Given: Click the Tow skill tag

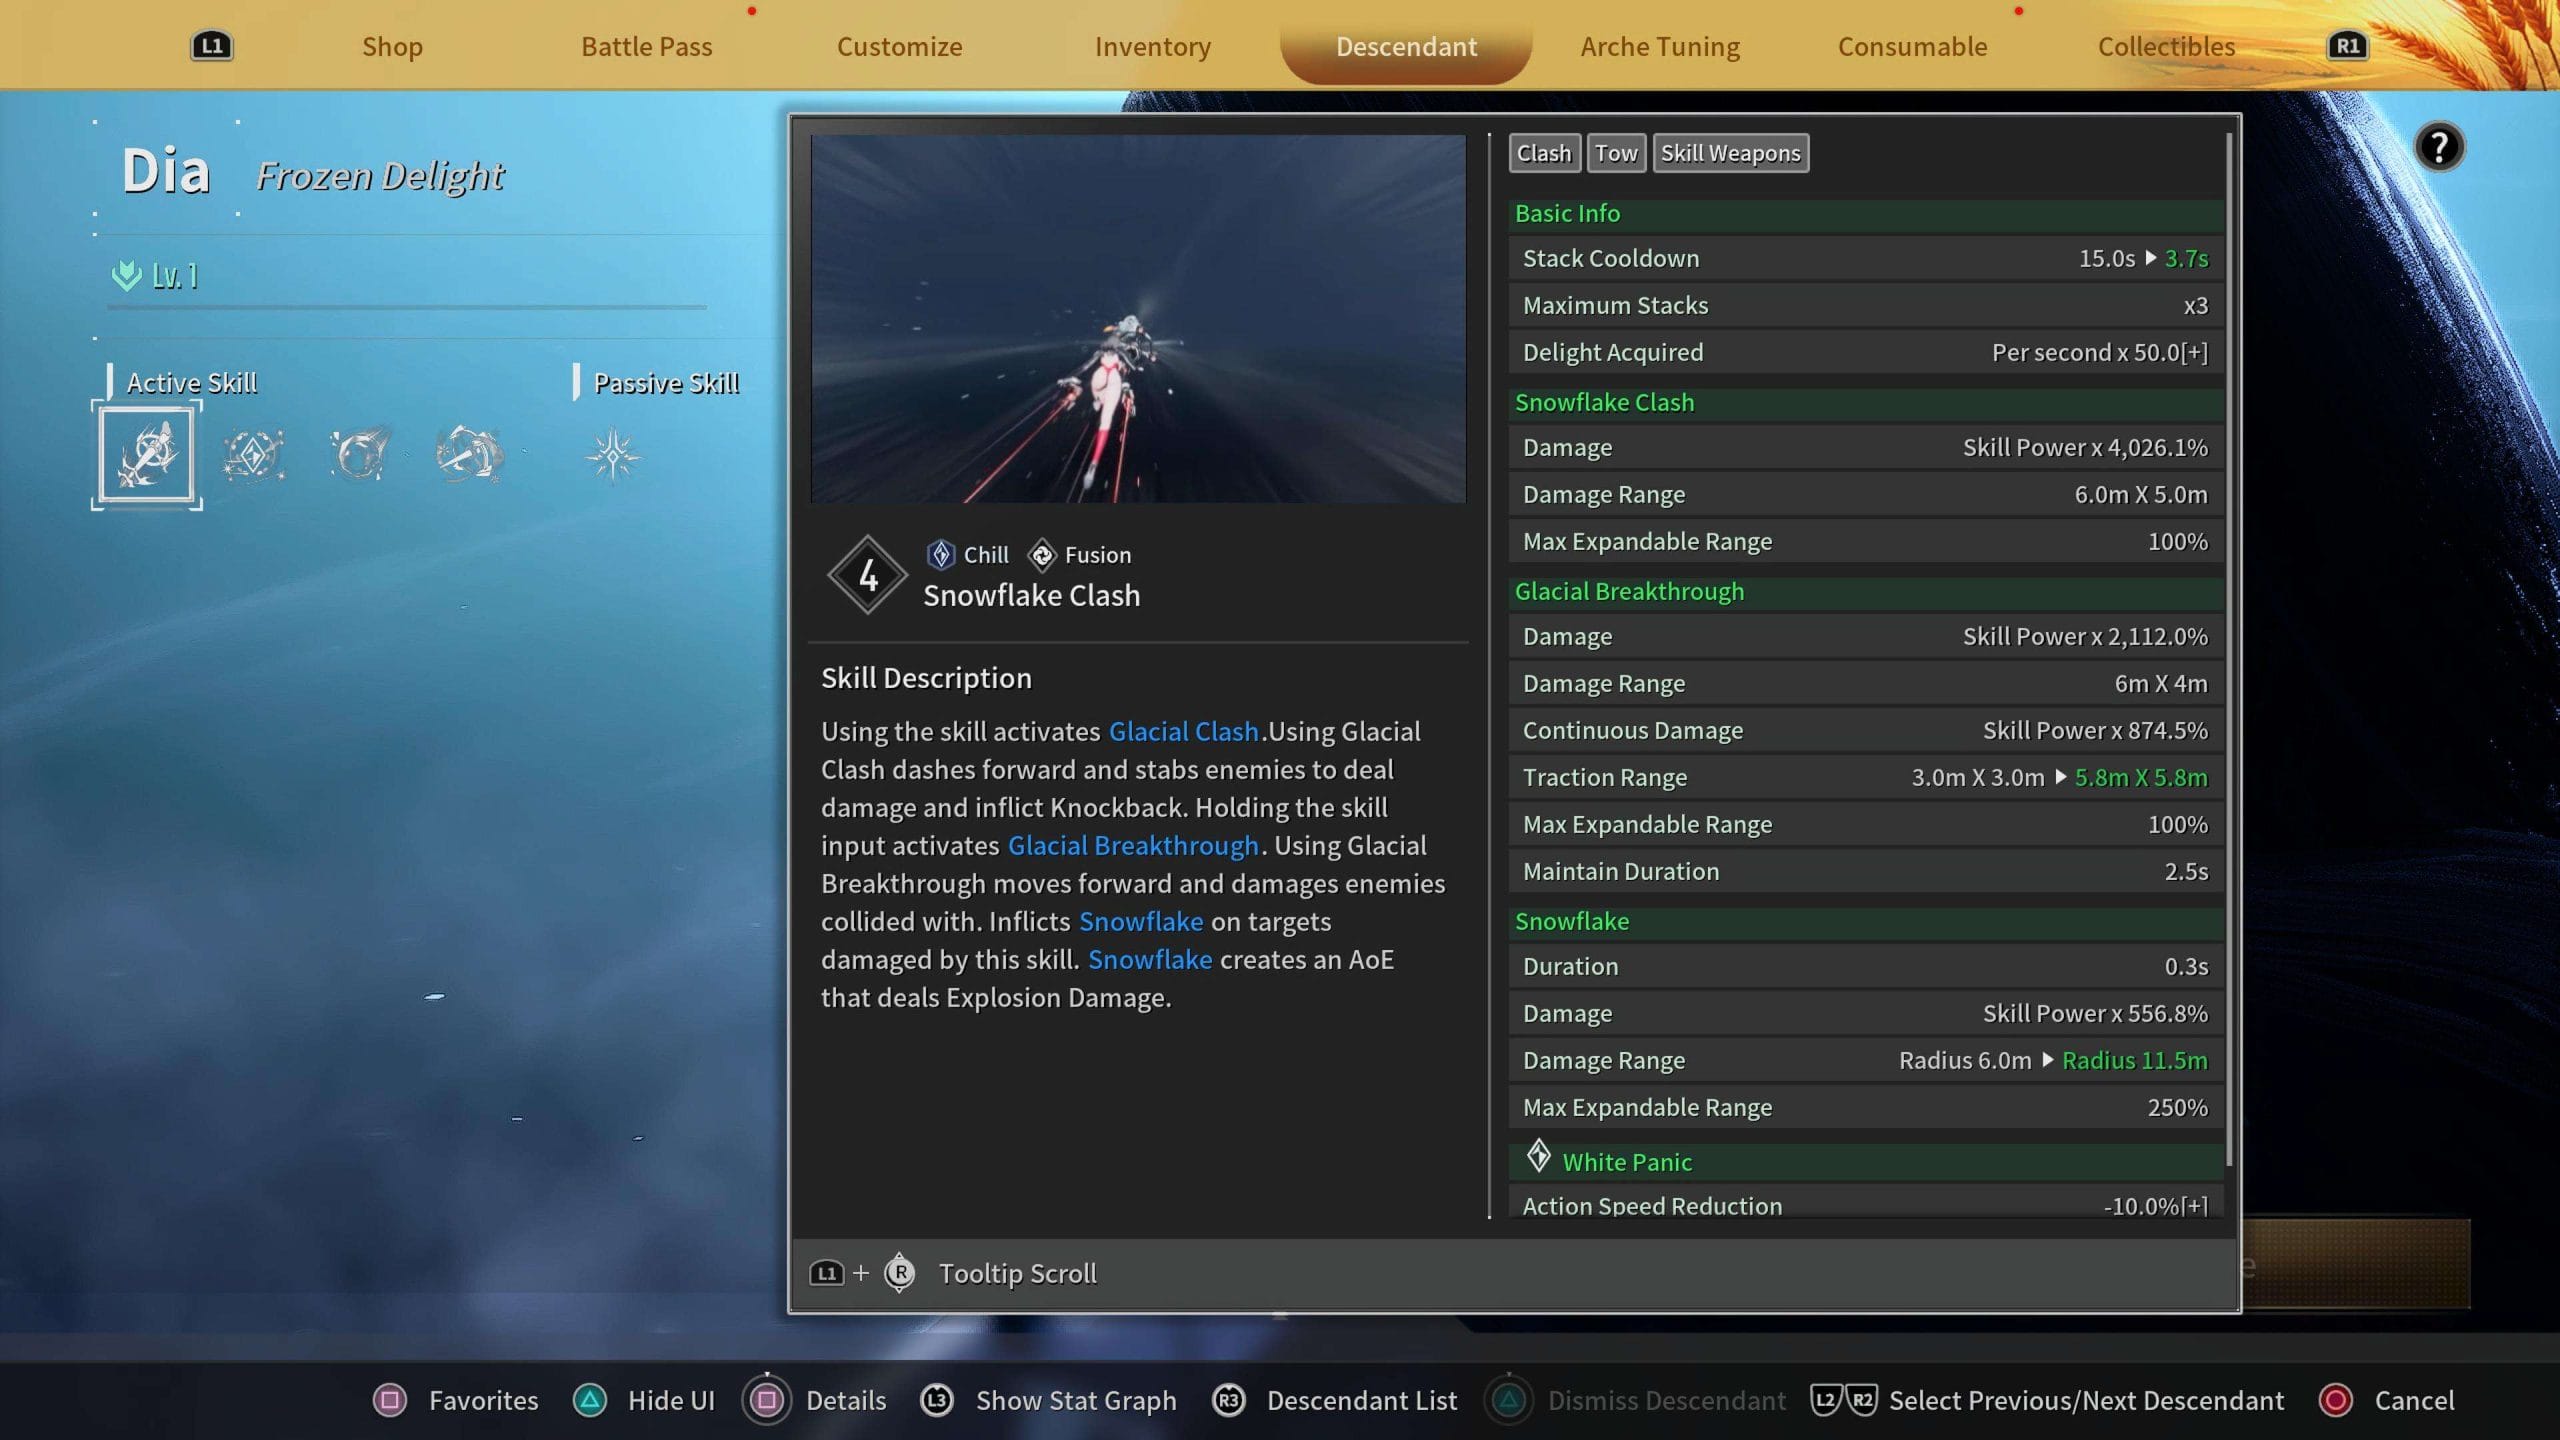Looking at the screenshot, I should point(1616,153).
